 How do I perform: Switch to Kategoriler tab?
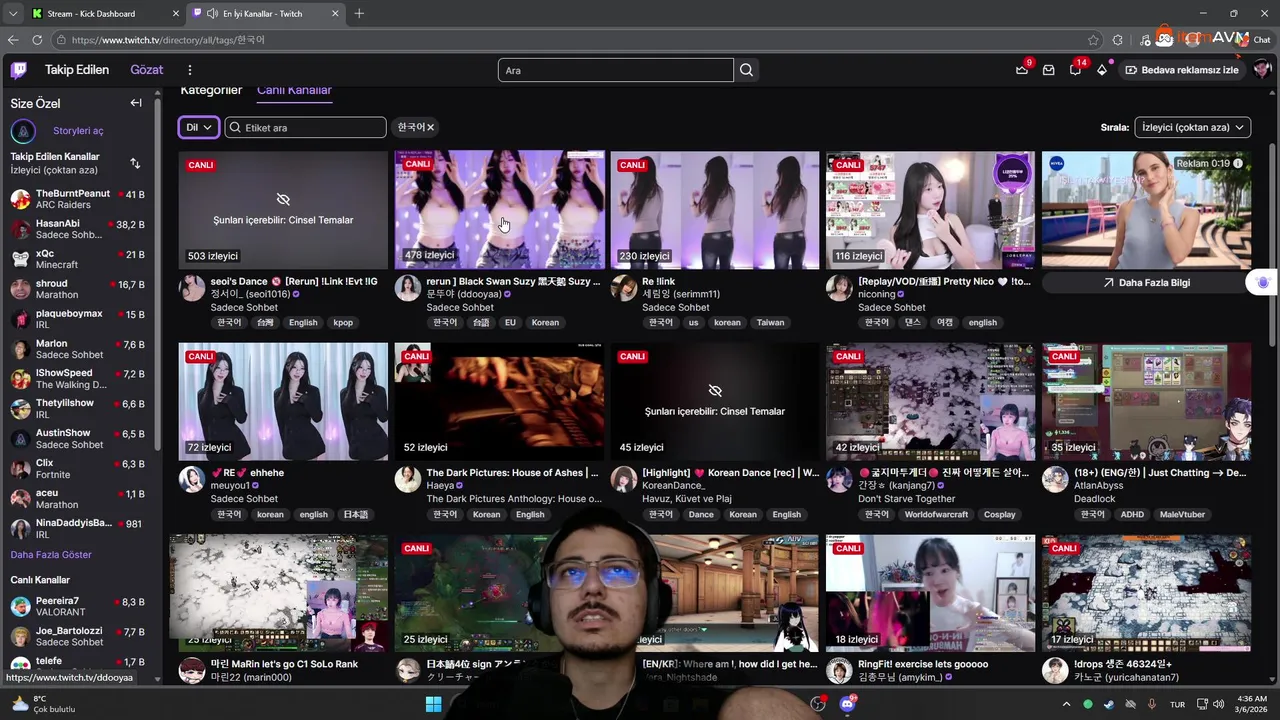[211, 90]
